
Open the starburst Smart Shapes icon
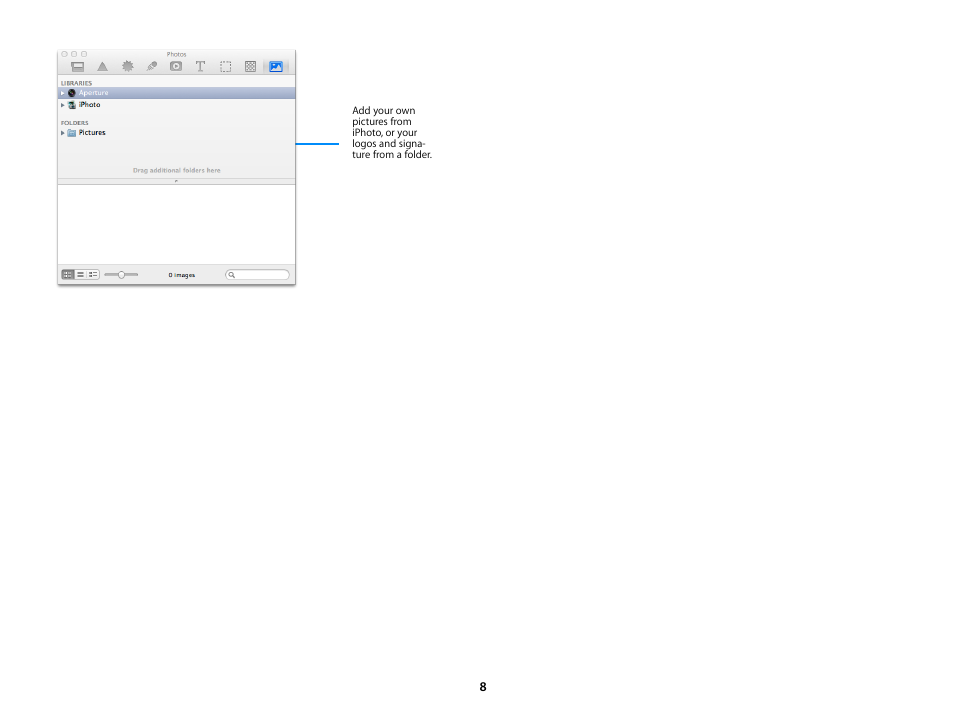(127, 66)
